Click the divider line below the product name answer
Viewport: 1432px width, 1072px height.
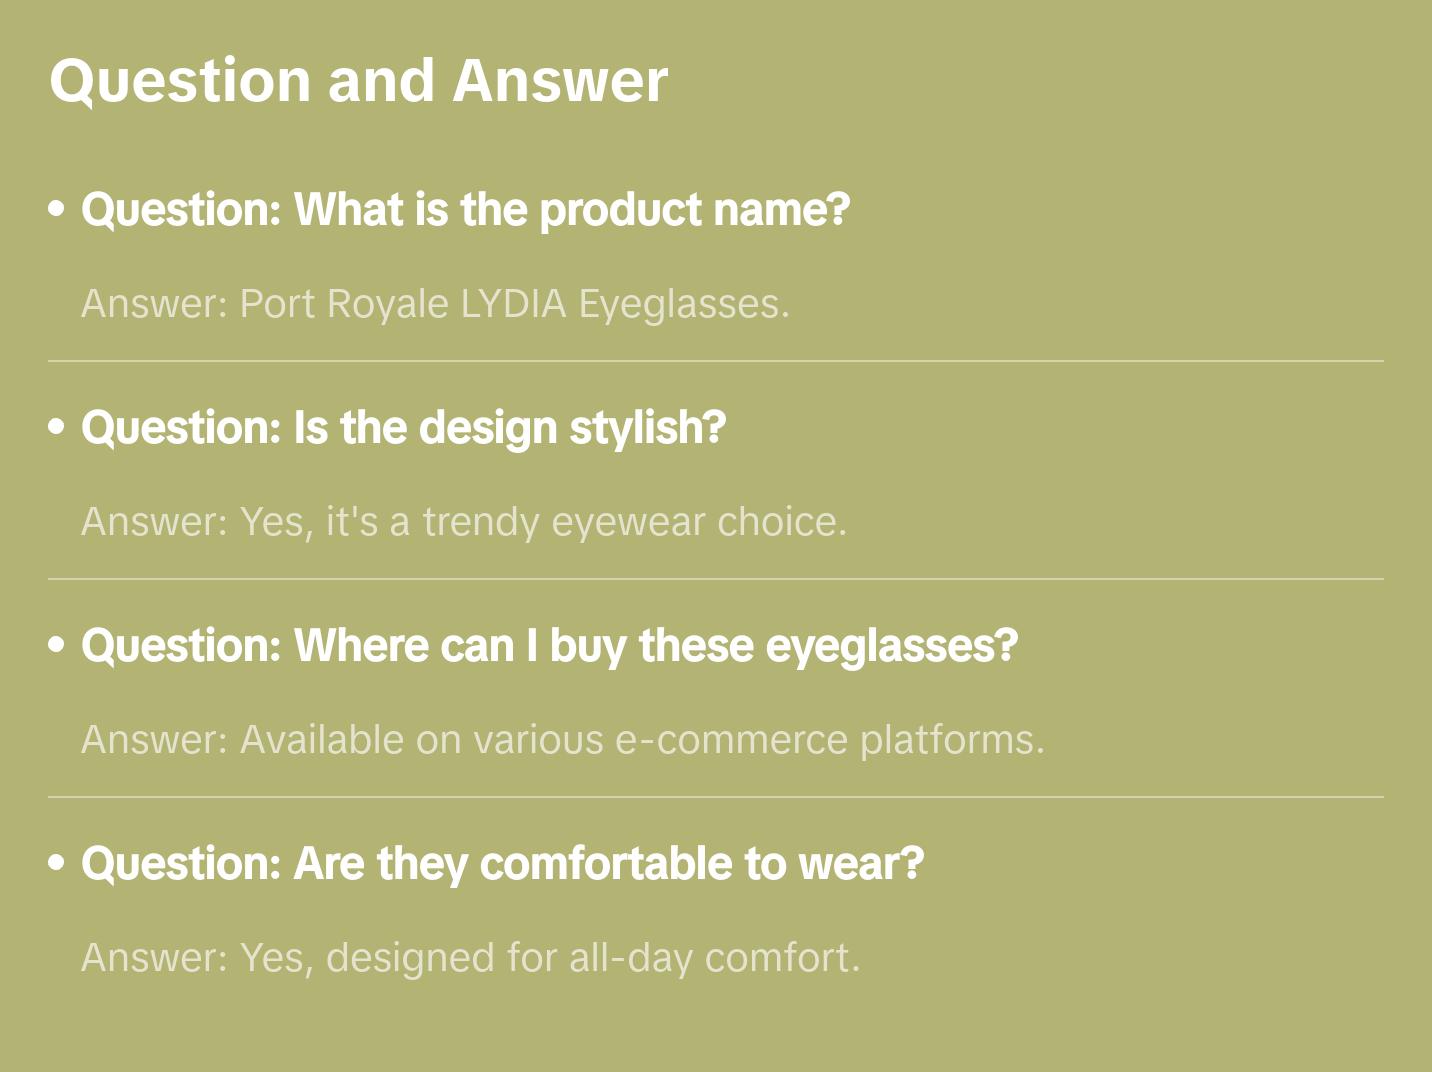coord(715,361)
